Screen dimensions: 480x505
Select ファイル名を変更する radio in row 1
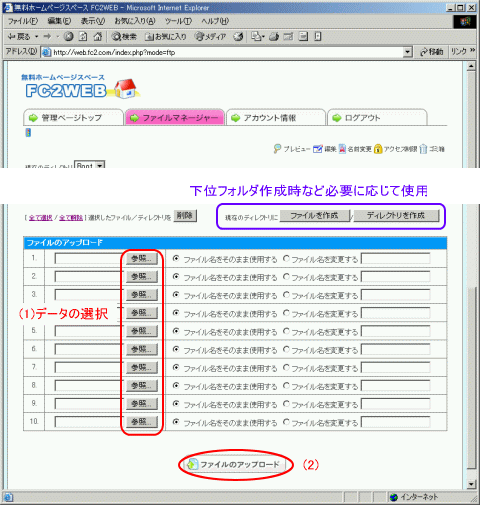286,258
